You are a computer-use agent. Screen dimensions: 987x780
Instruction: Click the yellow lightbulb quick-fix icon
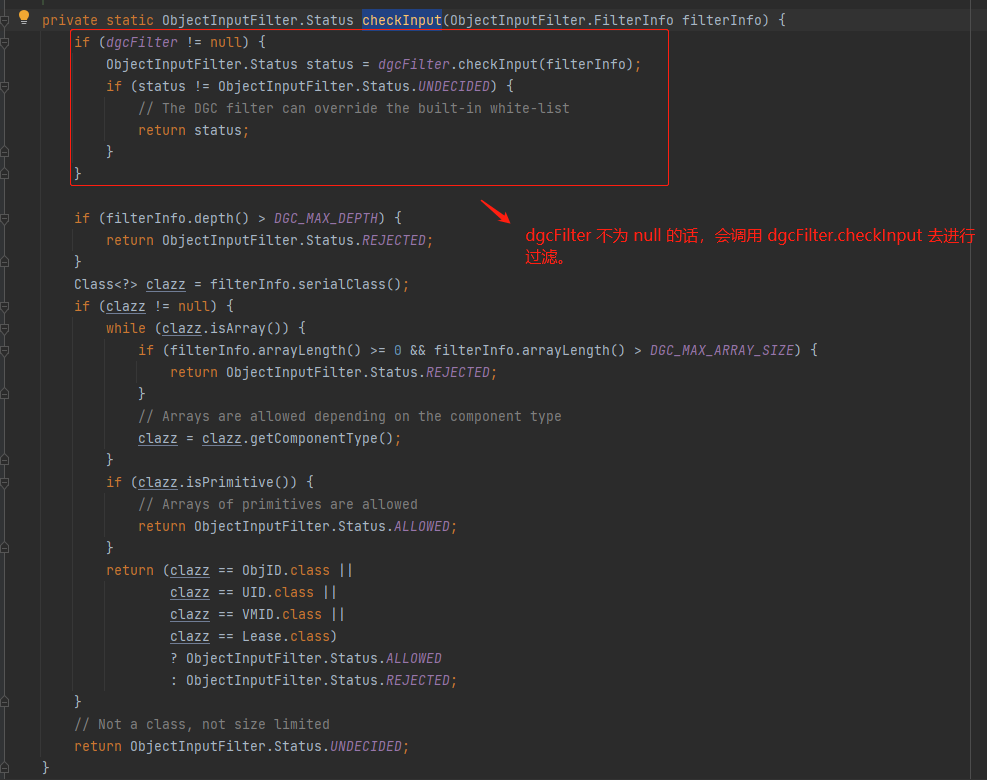(x=25, y=18)
